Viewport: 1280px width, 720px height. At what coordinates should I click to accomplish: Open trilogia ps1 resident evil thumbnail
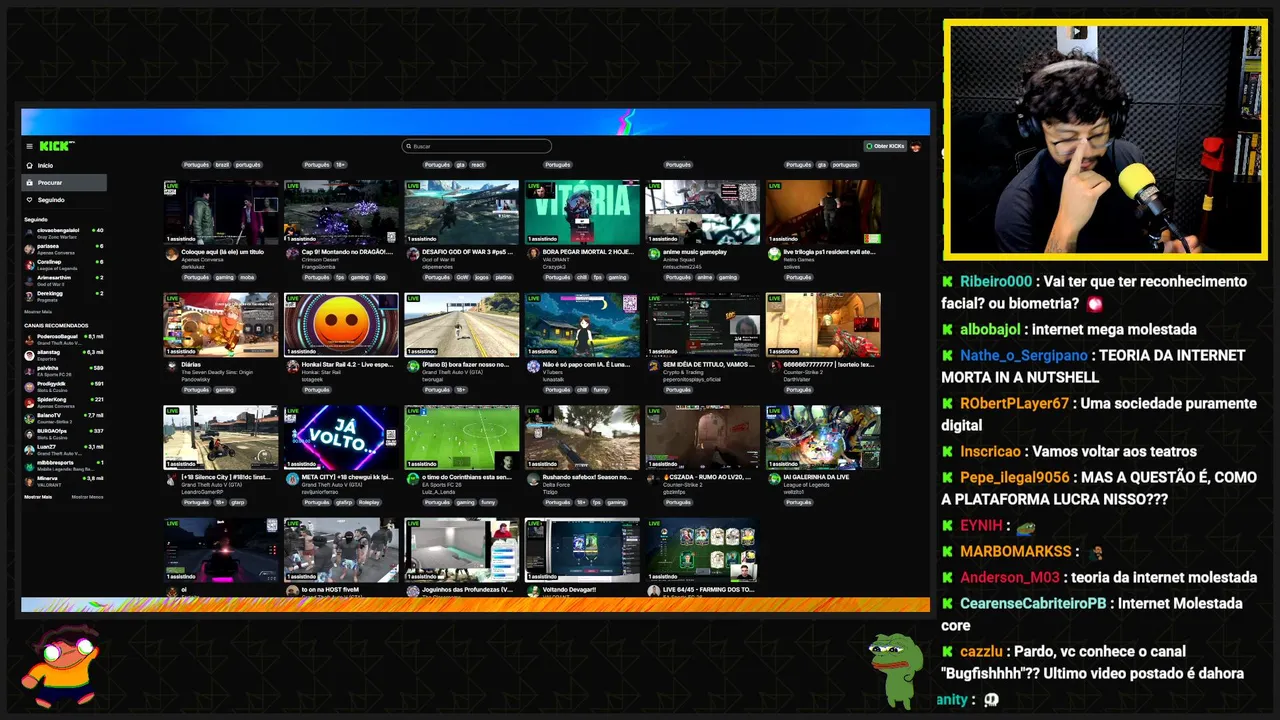tap(823, 212)
